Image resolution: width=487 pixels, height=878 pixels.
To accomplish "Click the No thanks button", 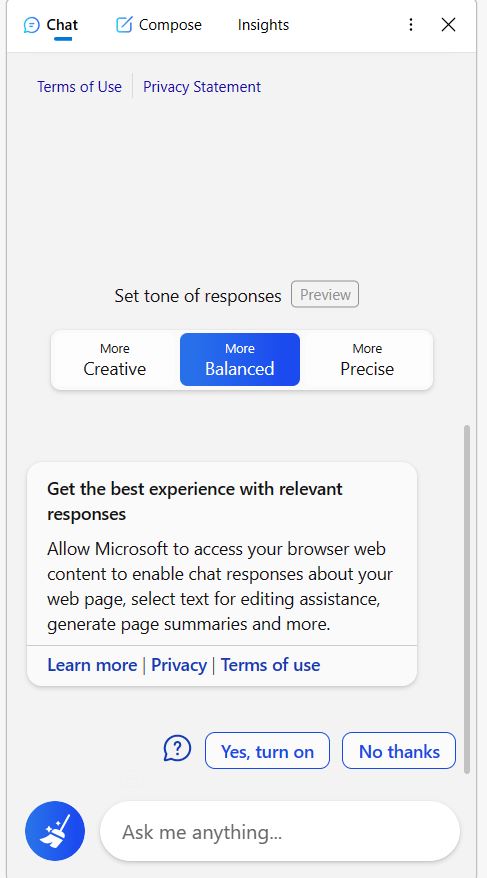I will (x=399, y=751).
